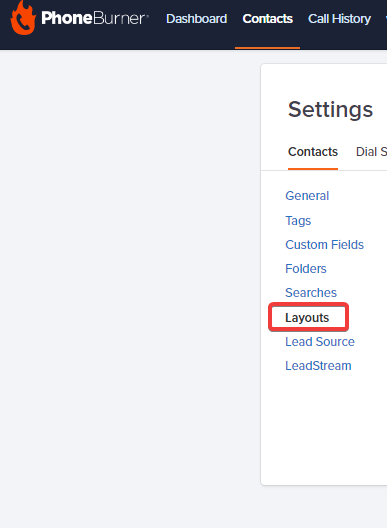Click the orange underline beneath Contacts nav item
The width and height of the screenshot is (387, 528).
coord(267,48)
